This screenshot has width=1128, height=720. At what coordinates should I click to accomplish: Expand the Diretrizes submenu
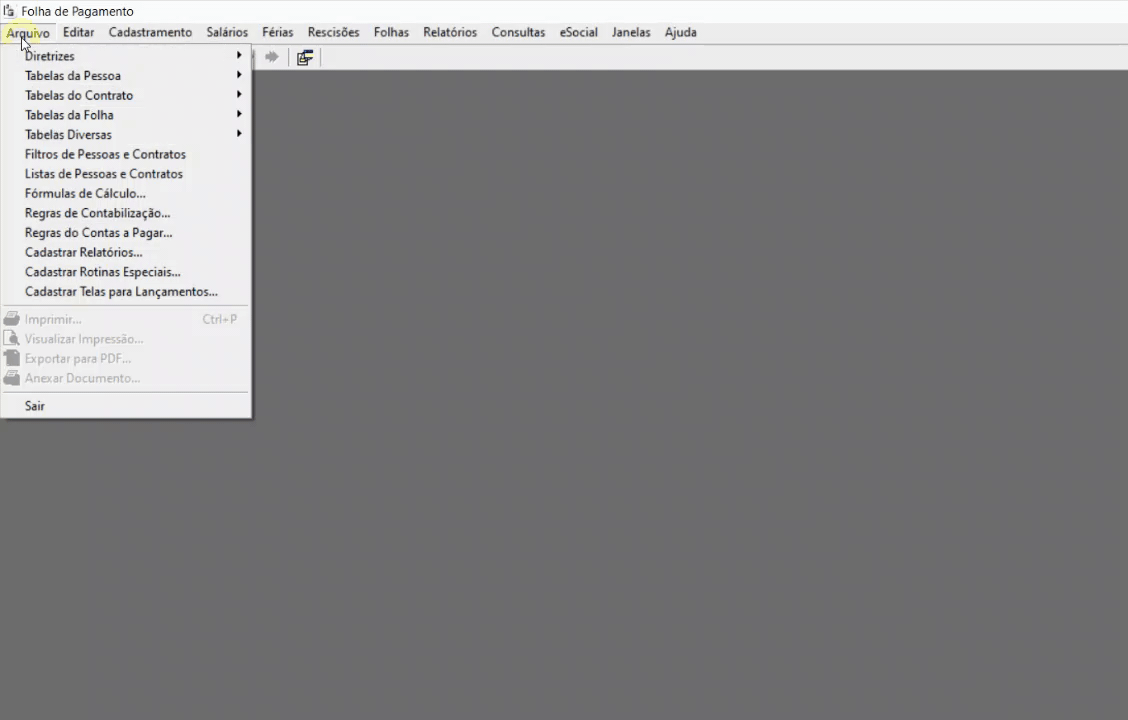(x=49, y=56)
